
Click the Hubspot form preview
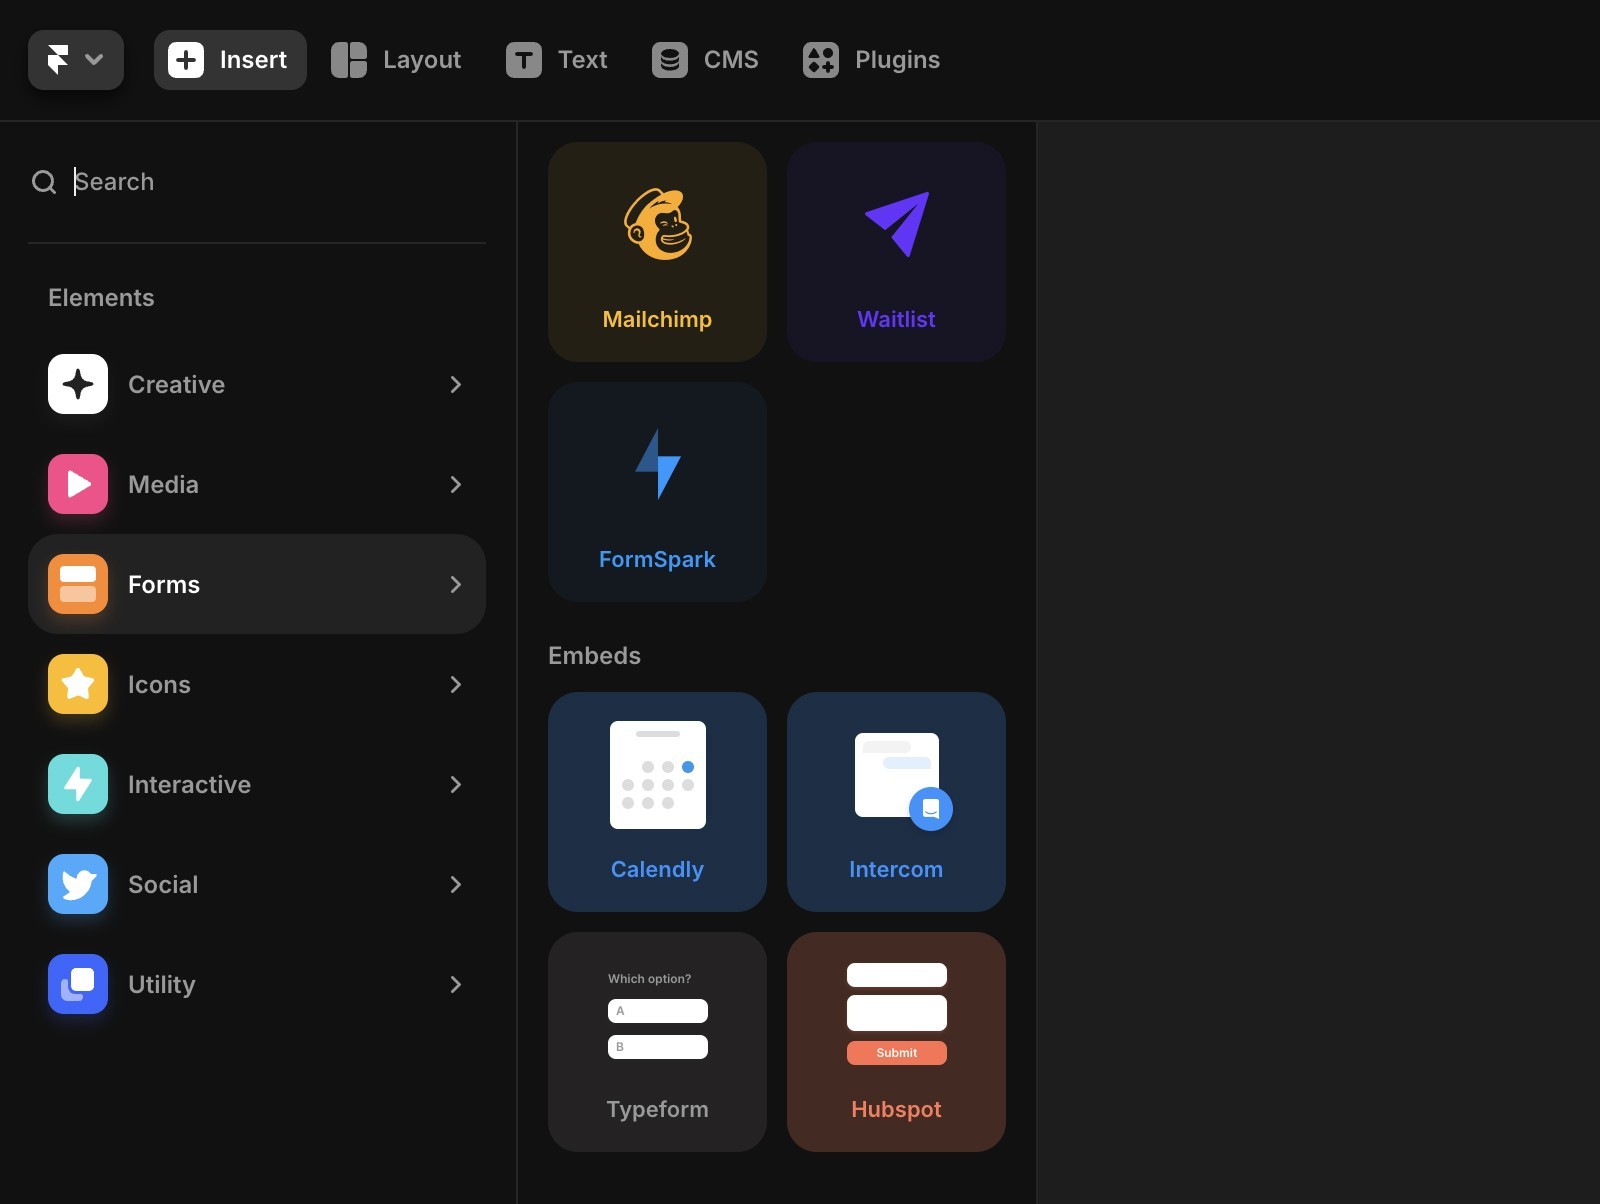click(x=897, y=1013)
